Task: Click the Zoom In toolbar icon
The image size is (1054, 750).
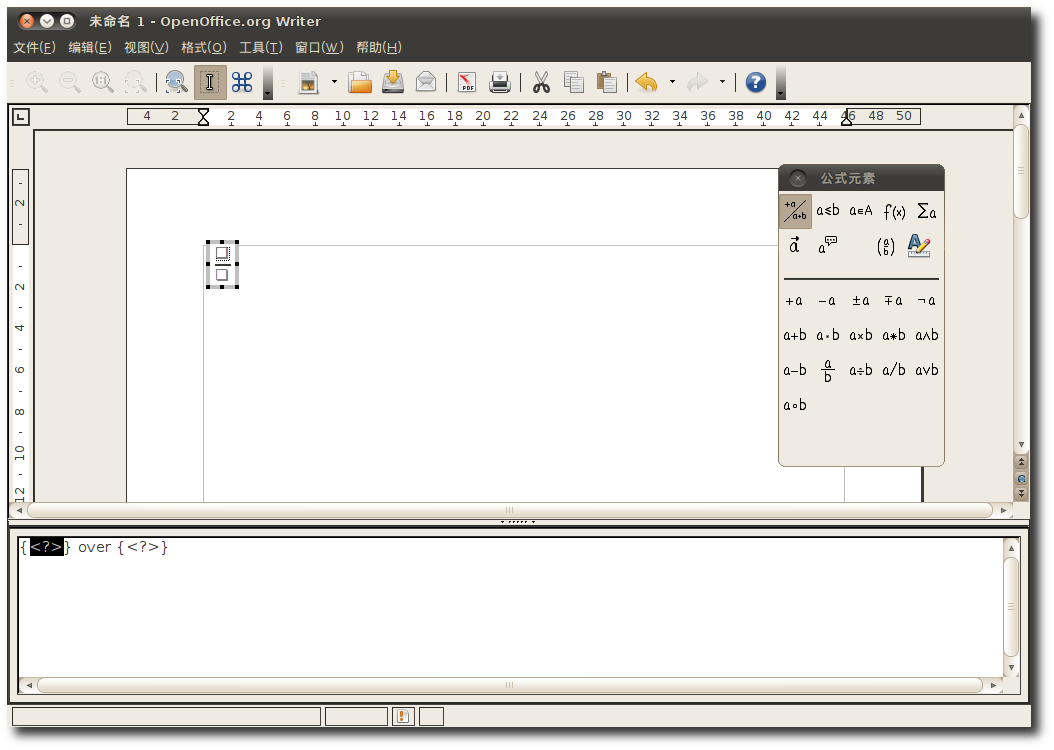Action: 37,83
